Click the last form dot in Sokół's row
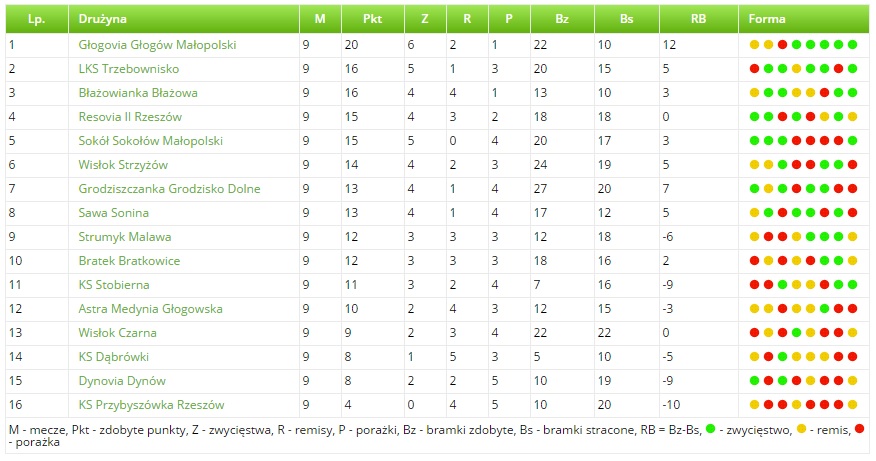This screenshot has width=876, height=461. click(853, 141)
